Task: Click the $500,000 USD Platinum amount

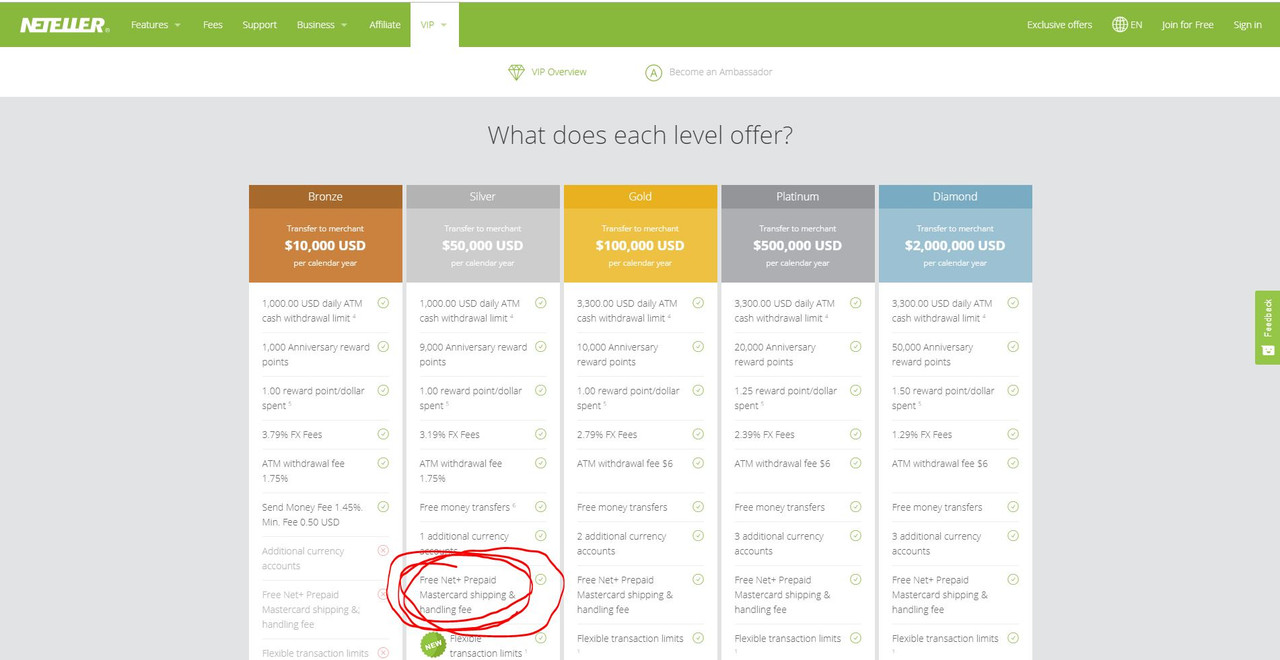Action: tap(798, 245)
